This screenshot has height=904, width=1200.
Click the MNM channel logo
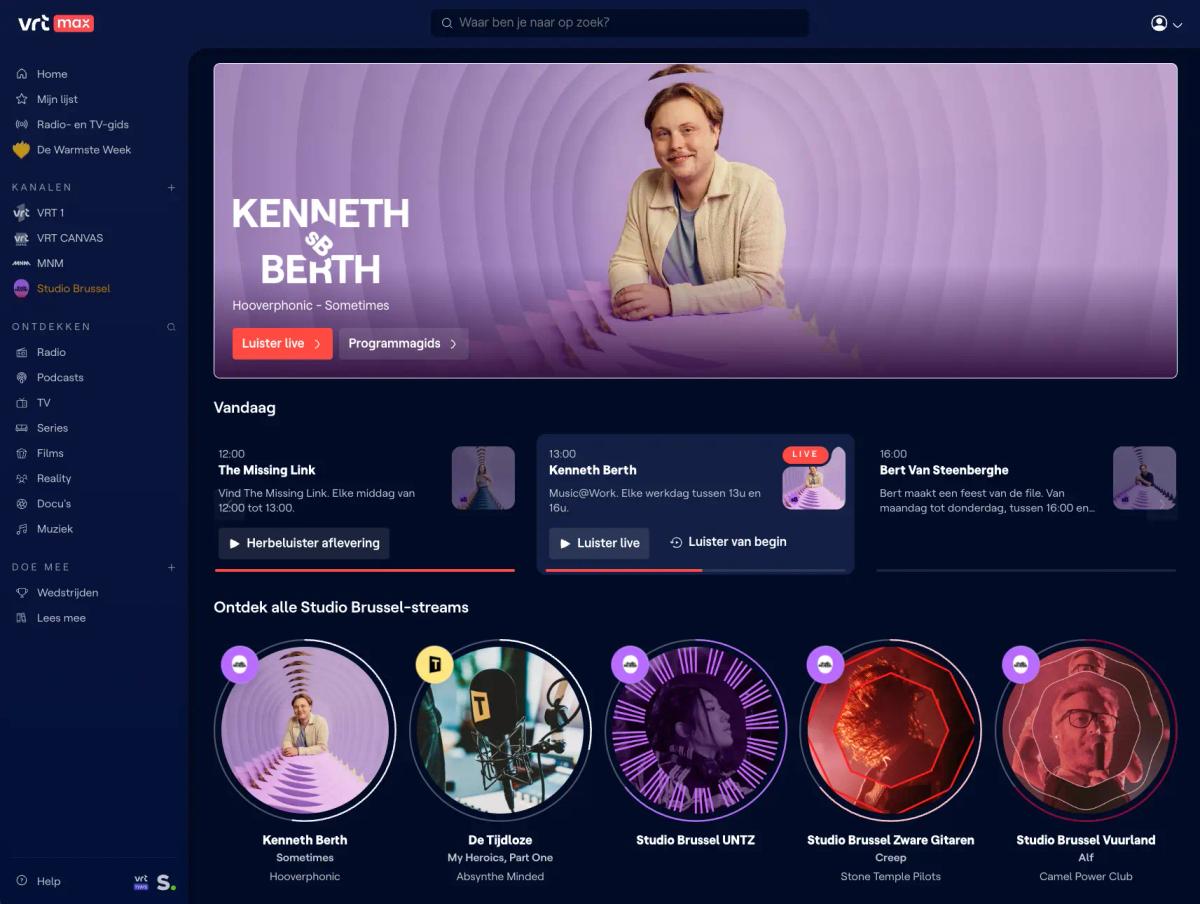tap(21, 263)
